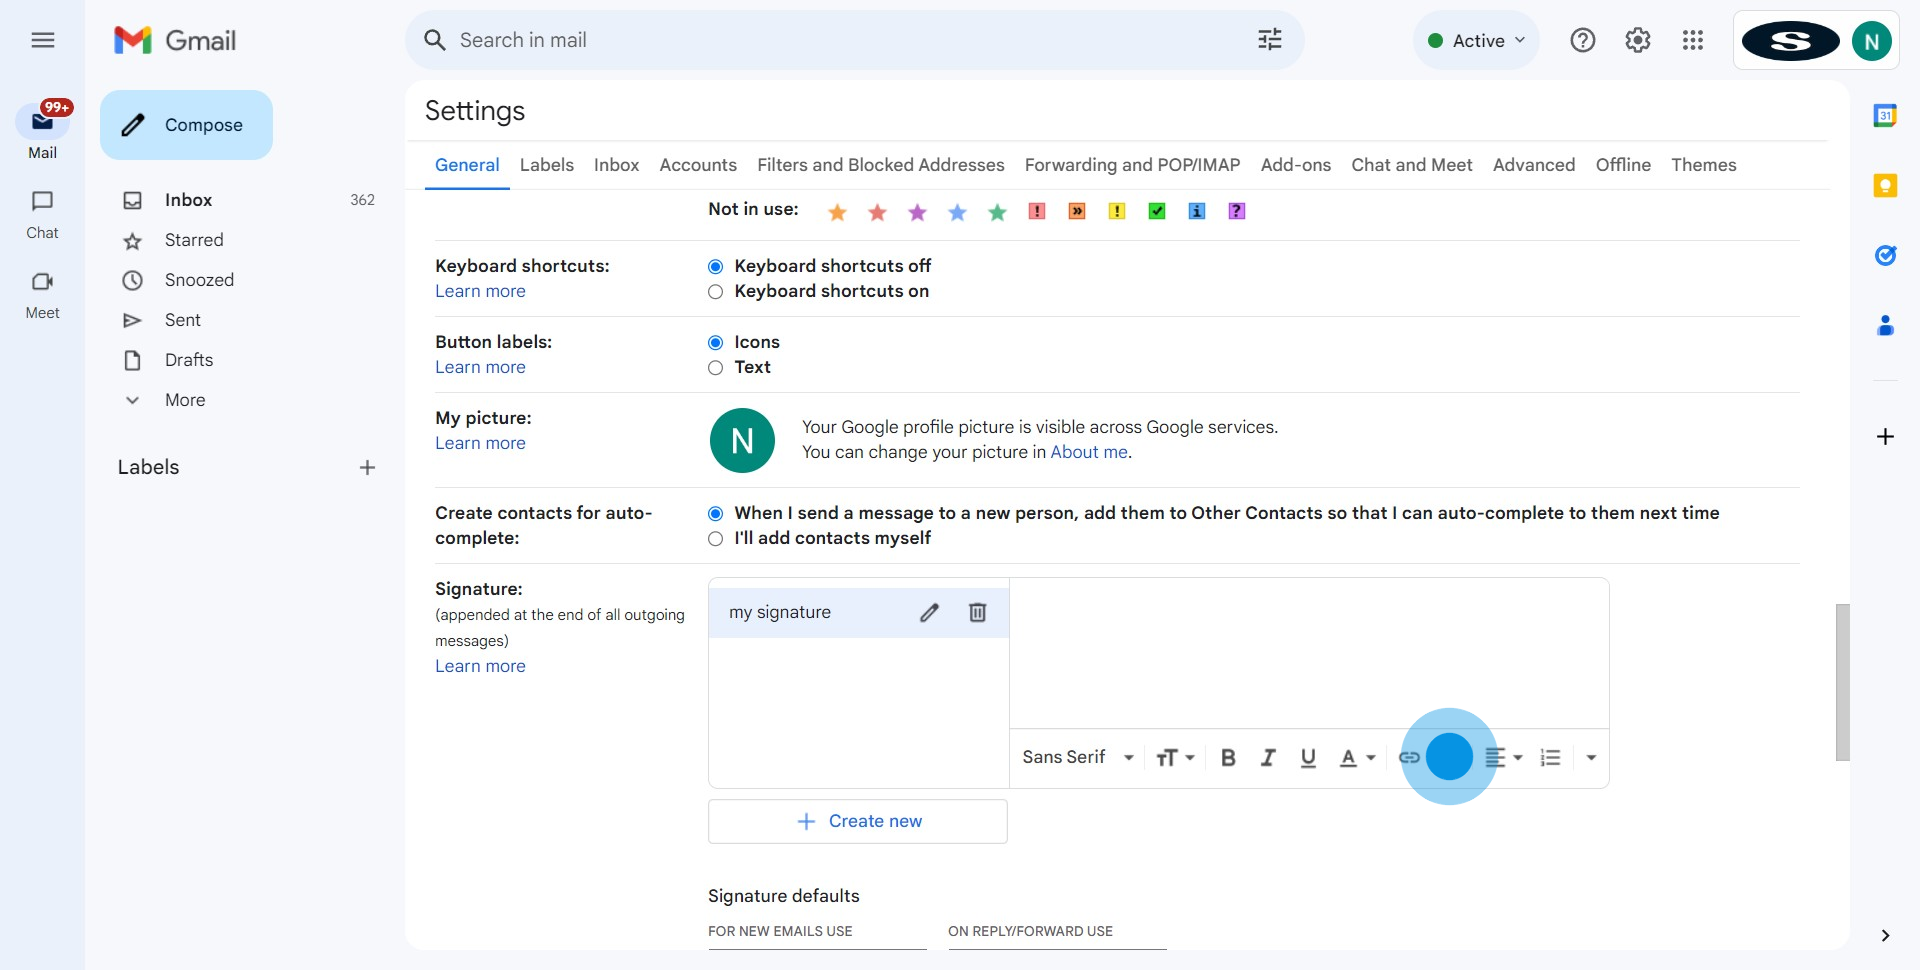Choose I'll add contacts myself option

pyautogui.click(x=715, y=539)
